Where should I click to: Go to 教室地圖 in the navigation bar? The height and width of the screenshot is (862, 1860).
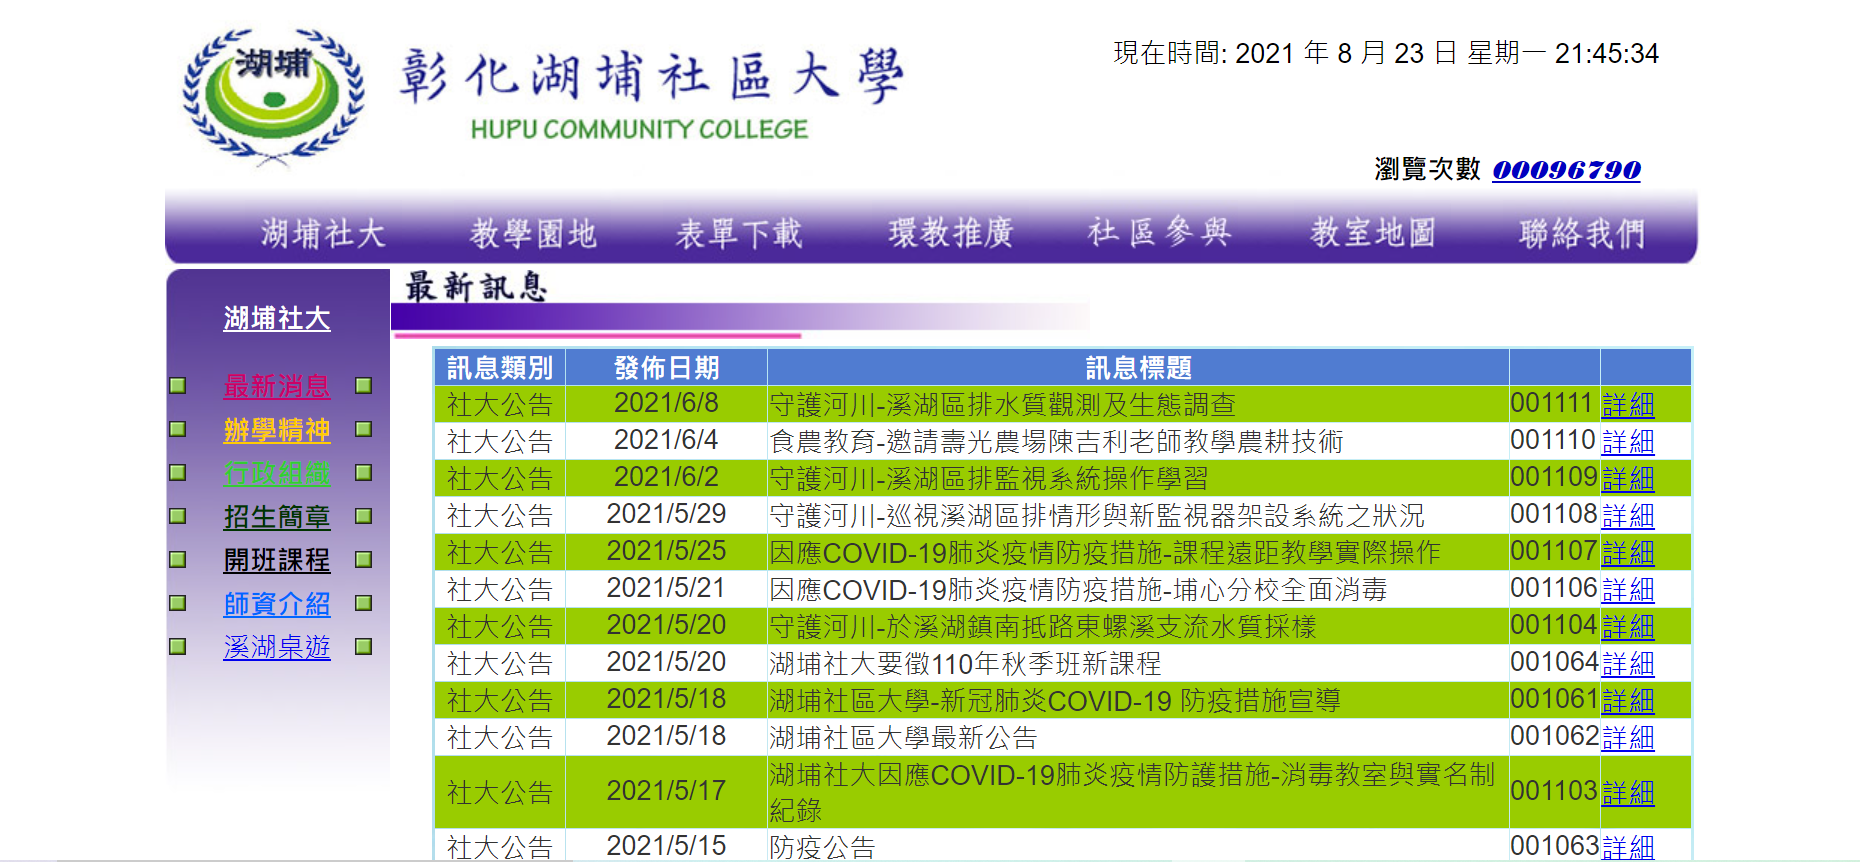(x=1373, y=233)
